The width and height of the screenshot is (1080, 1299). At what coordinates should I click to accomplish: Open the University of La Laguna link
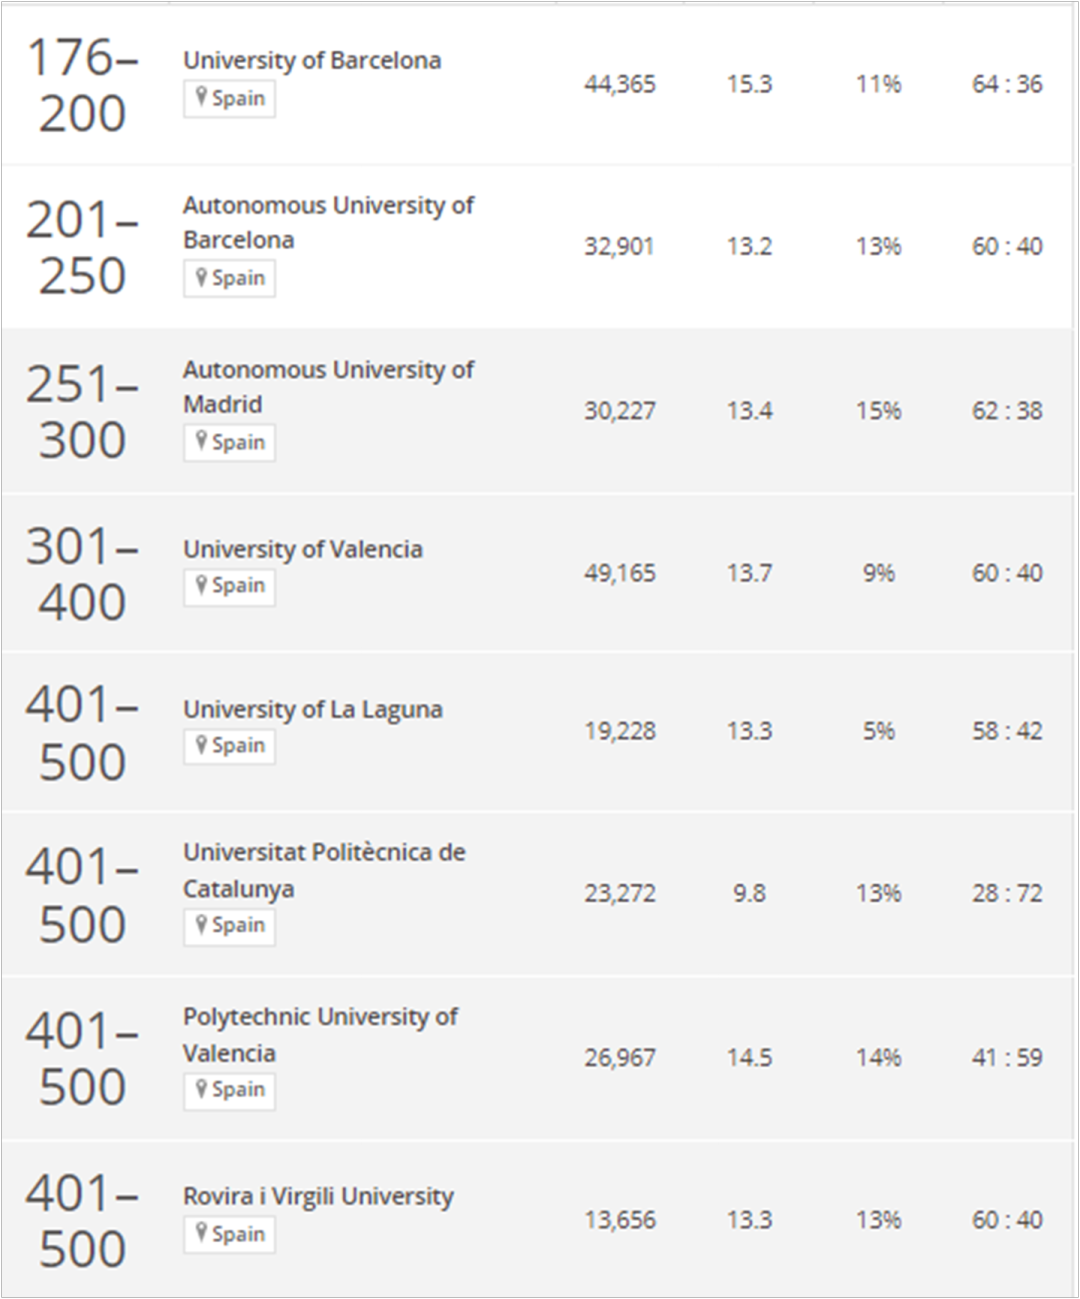313,709
